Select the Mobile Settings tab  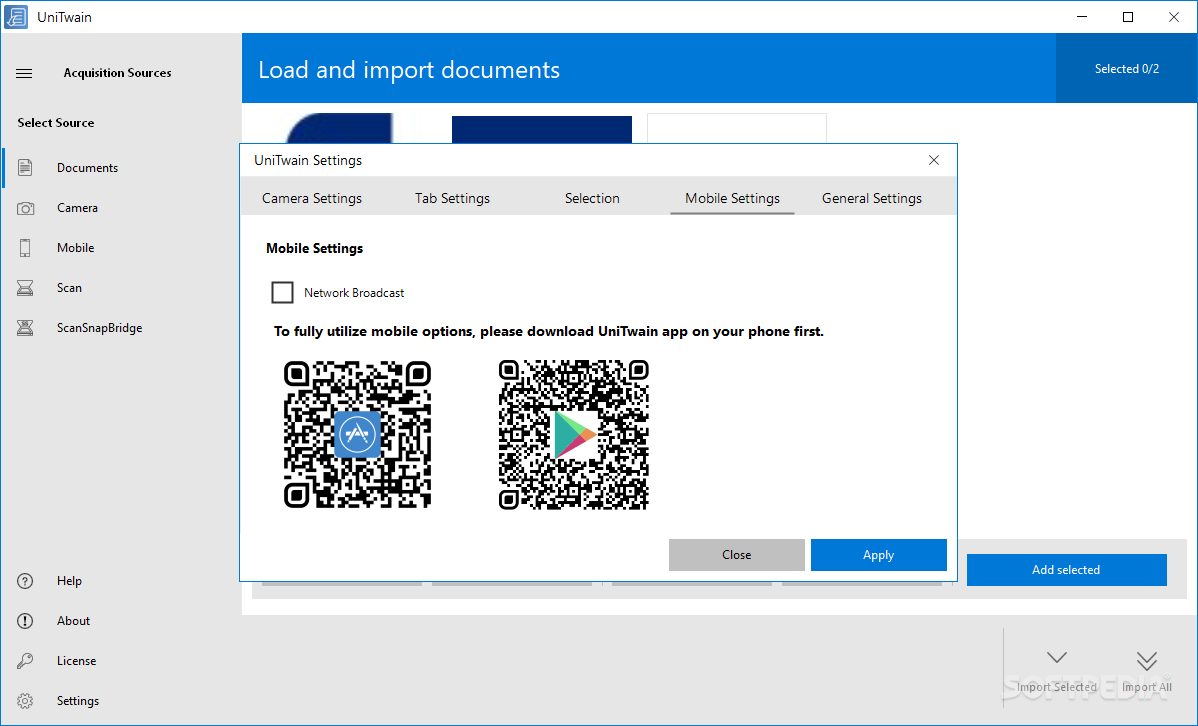click(x=732, y=198)
